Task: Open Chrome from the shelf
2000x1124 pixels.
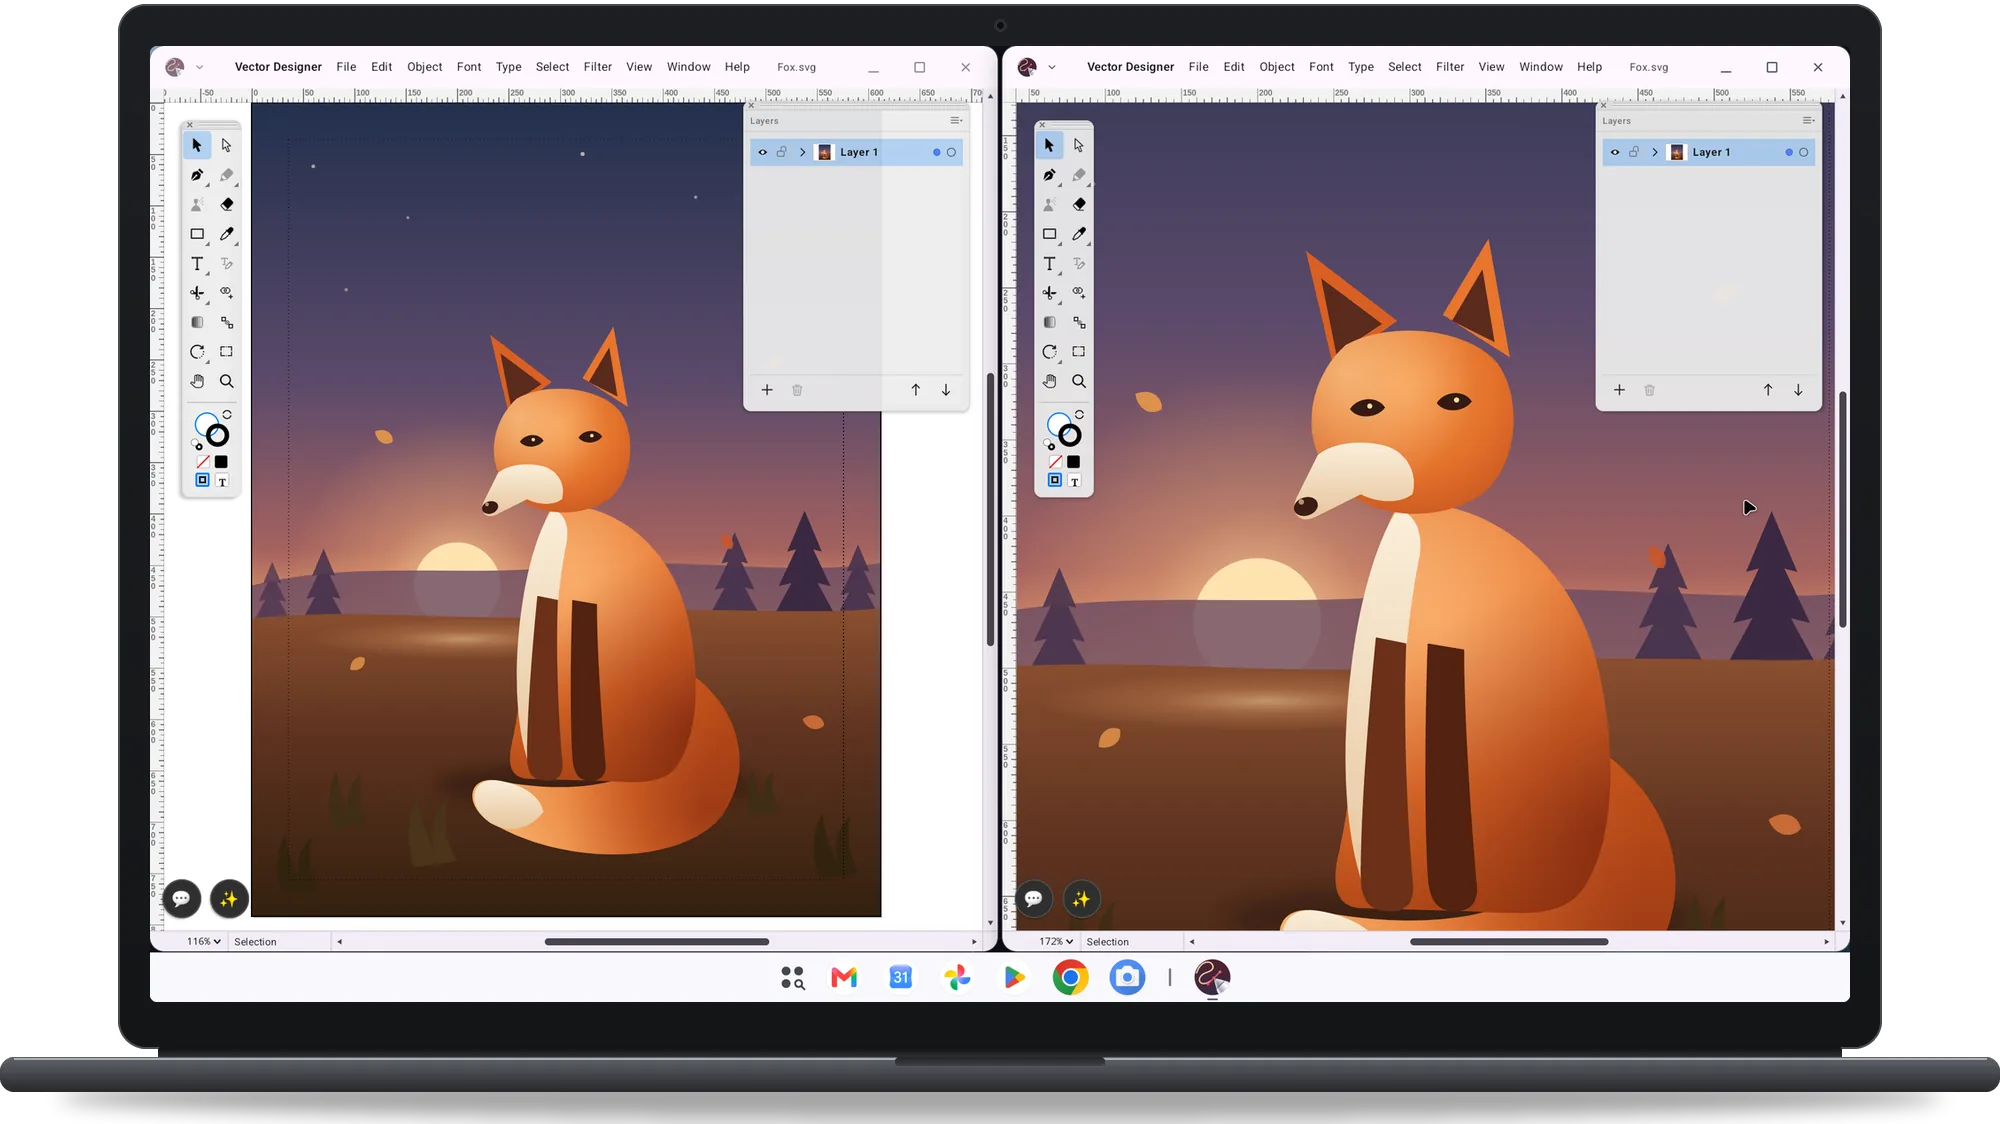Action: click(x=1070, y=977)
